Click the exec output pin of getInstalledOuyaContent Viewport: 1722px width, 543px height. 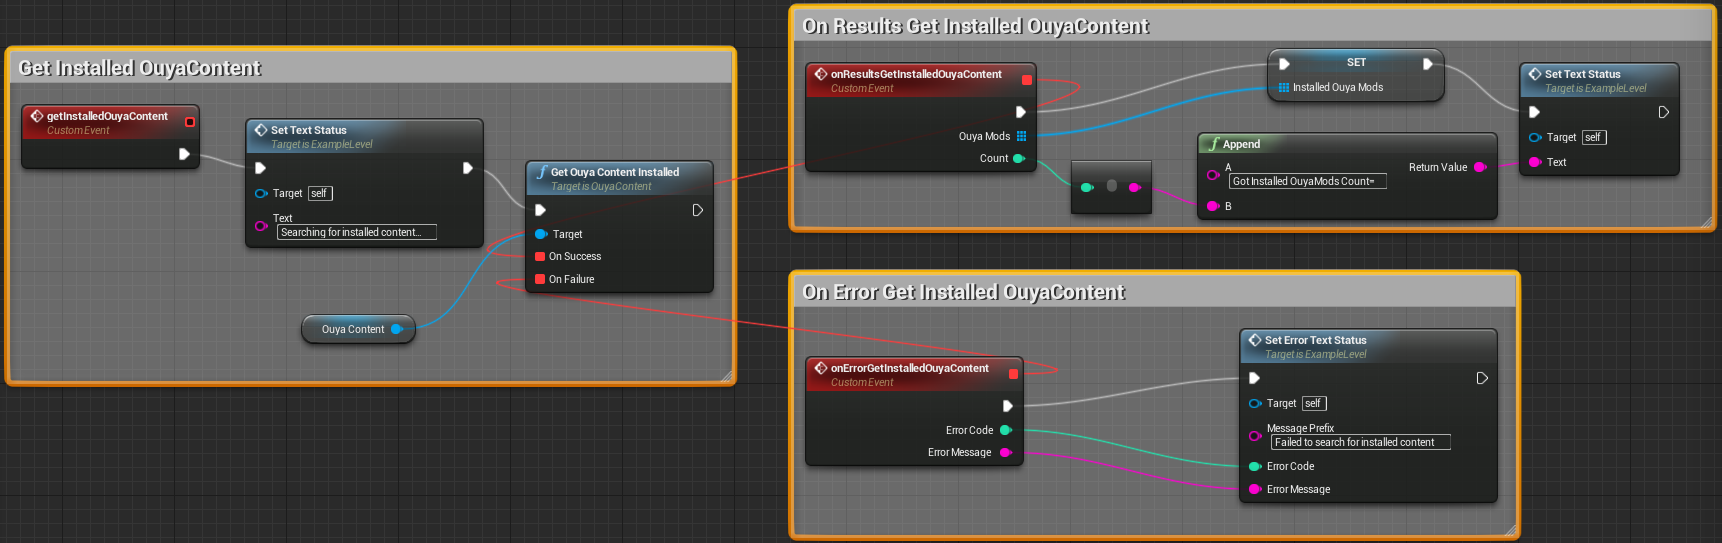184,154
